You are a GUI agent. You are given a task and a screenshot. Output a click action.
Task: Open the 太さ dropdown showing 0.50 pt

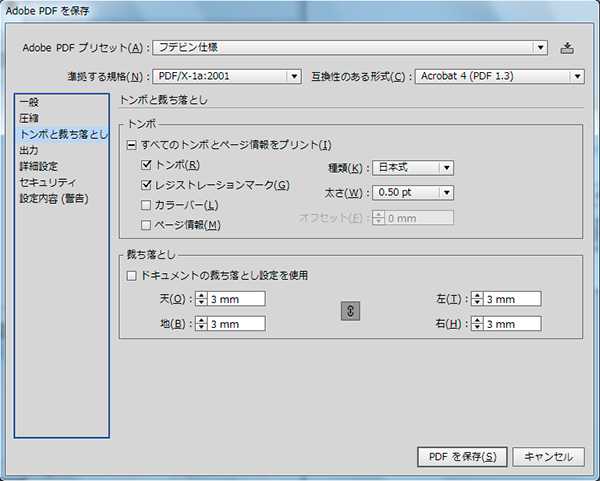click(x=413, y=192)
